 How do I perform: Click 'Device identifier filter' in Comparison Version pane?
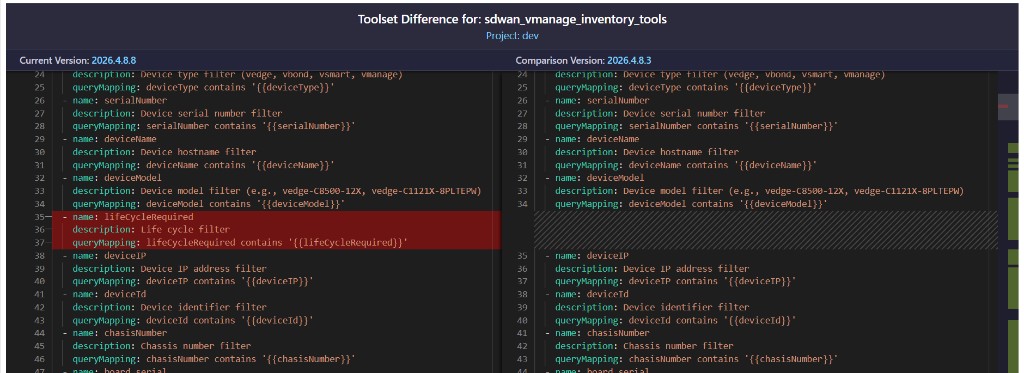point(686,308)
